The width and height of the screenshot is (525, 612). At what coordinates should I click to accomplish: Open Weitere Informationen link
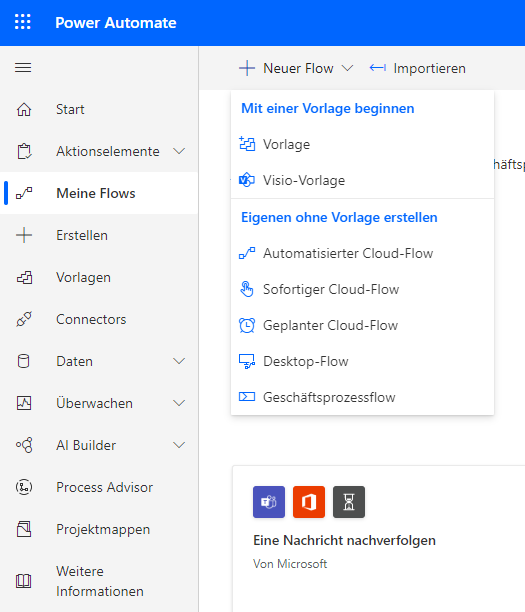tap(99, 581)
